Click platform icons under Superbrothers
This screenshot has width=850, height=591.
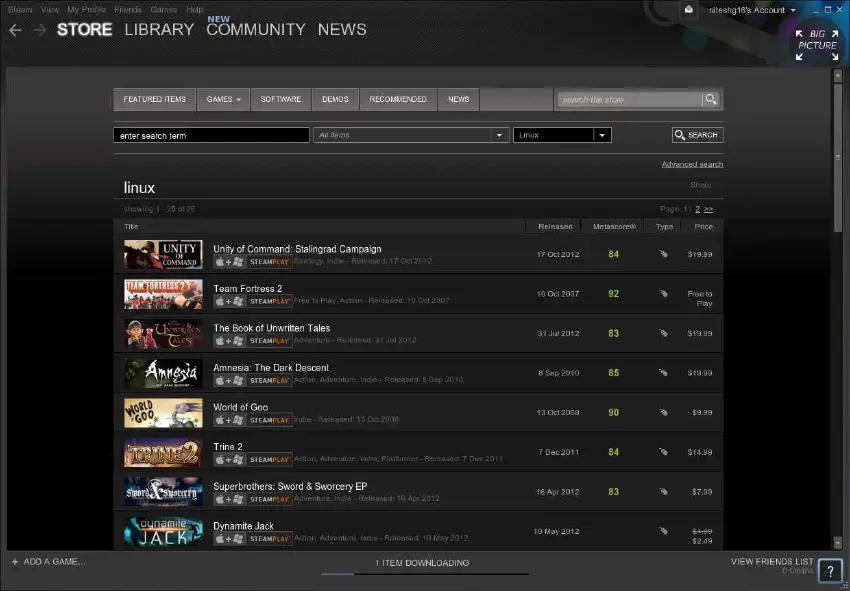pyautogui.click(x=229, y=499)
